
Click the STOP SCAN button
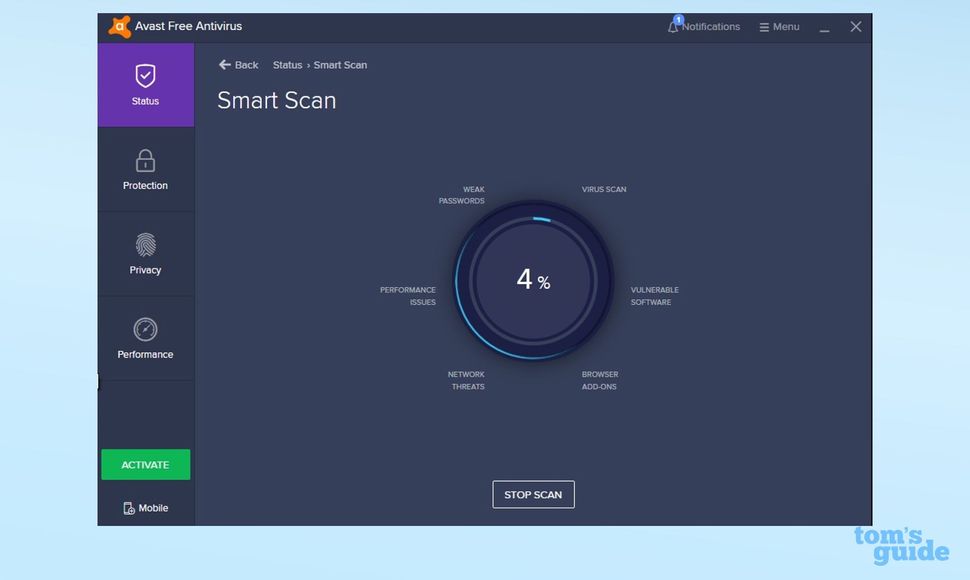pos(533,495)
